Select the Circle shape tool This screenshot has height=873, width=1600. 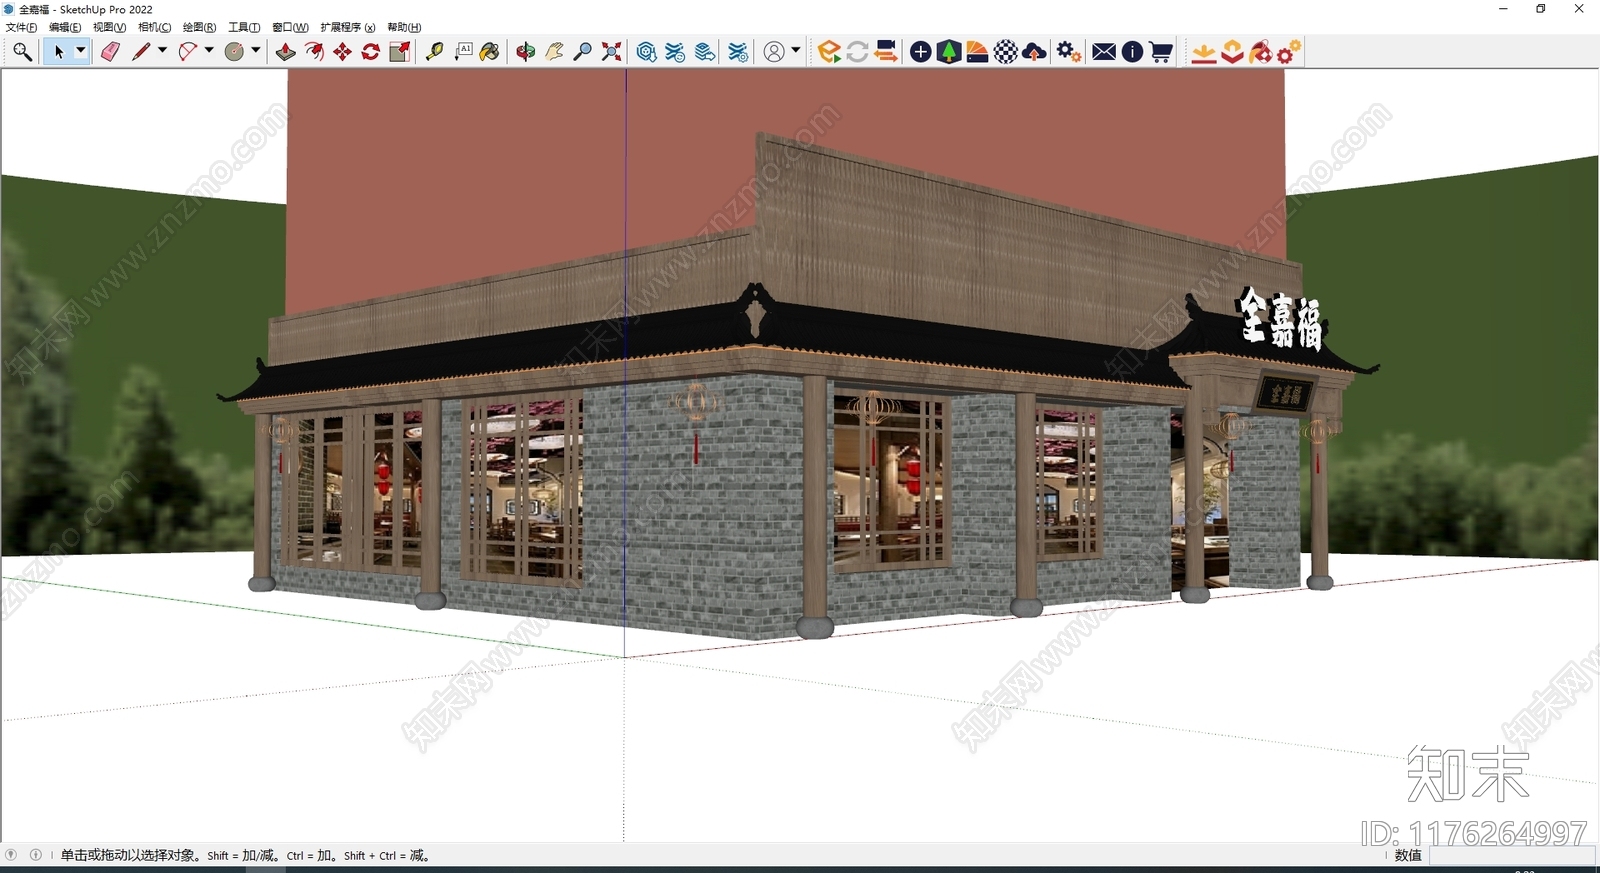pyautogui.click(x=234, y=52)
